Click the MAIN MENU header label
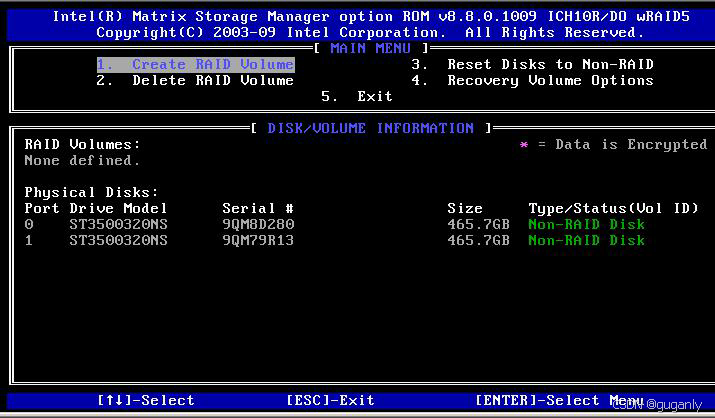The image size is (715, 418). pos(371,48)
